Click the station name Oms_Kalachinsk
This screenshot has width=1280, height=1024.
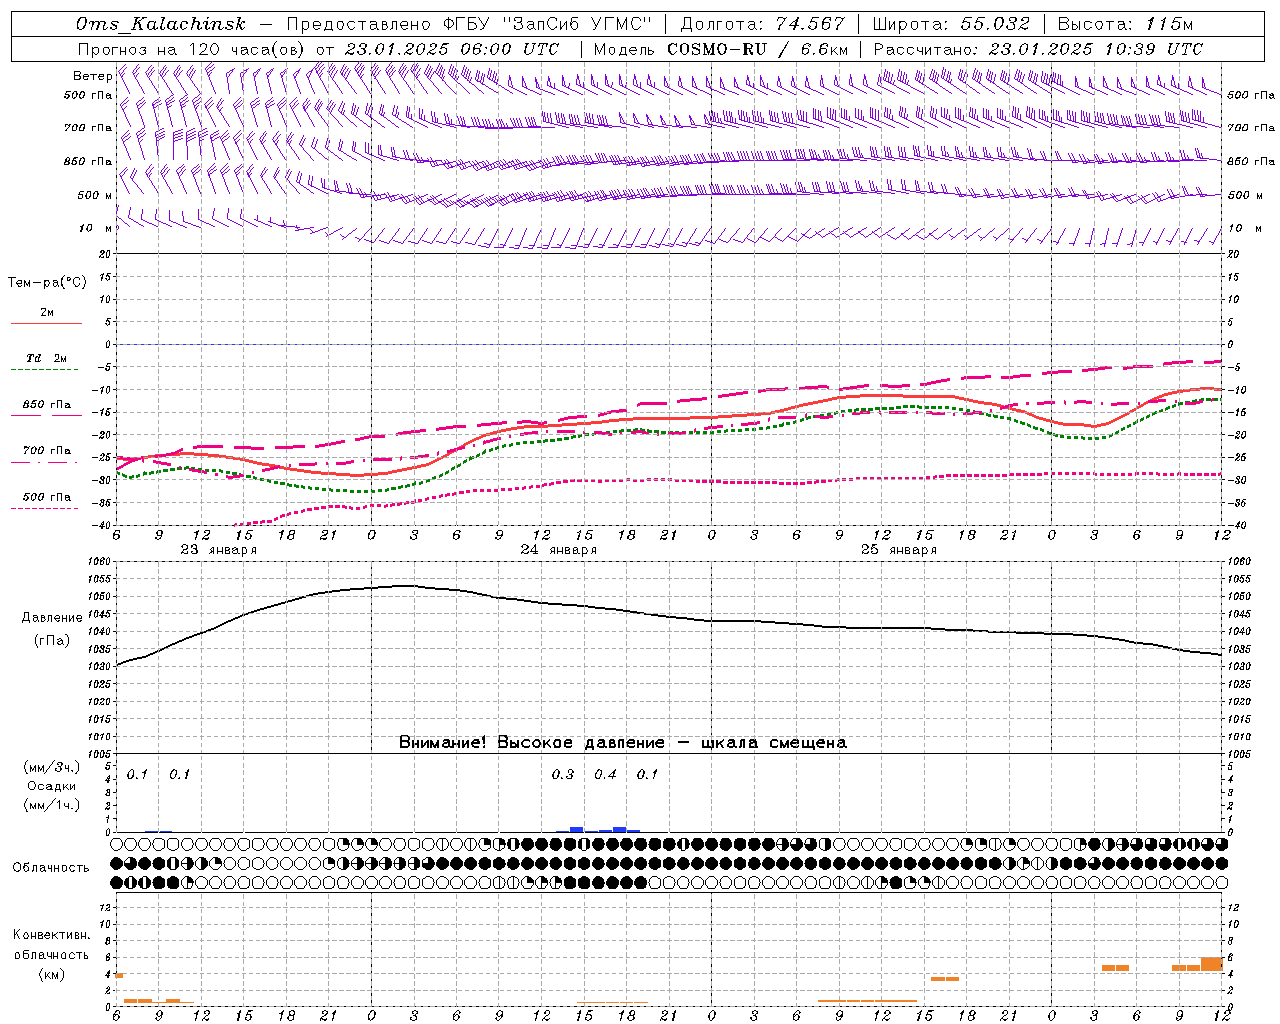tap(161, 24)
